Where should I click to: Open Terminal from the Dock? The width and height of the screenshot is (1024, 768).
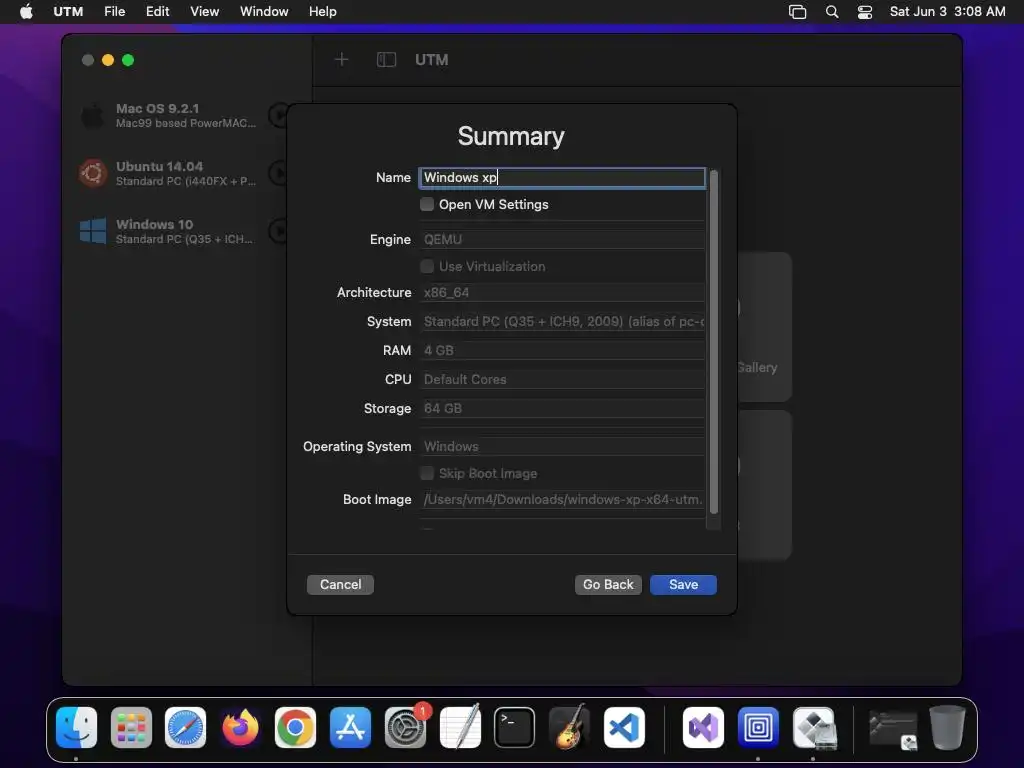[x=515, y=727]
